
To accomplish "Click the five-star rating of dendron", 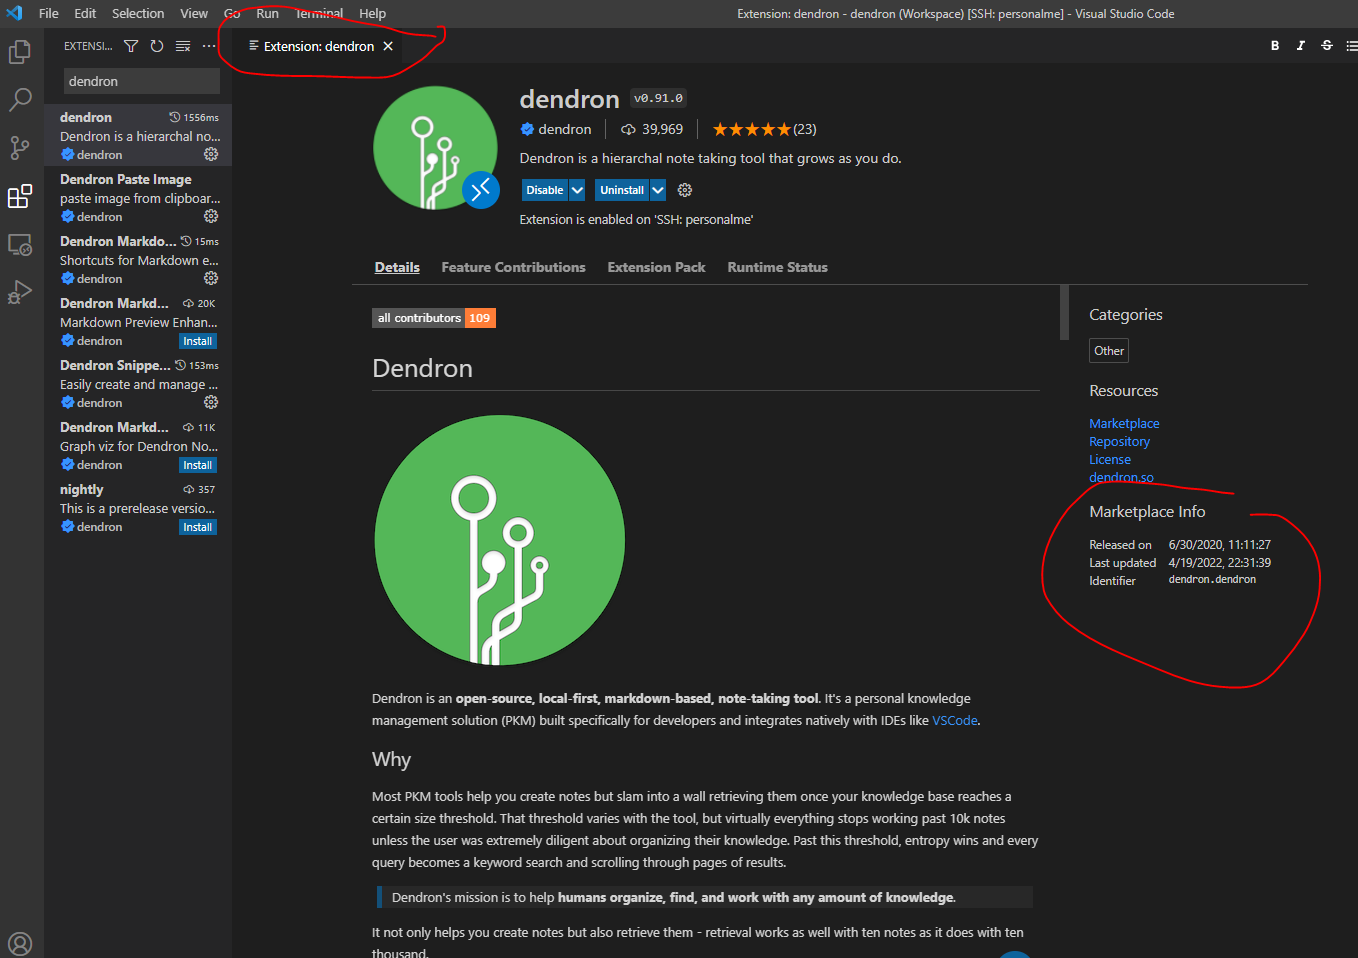I will 751,129.
